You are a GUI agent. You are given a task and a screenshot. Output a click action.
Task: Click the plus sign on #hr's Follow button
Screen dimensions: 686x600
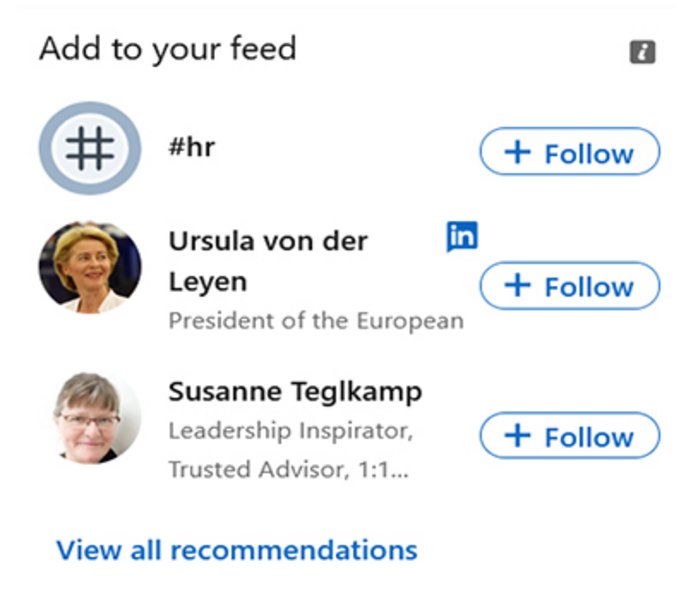pos(518,152)
